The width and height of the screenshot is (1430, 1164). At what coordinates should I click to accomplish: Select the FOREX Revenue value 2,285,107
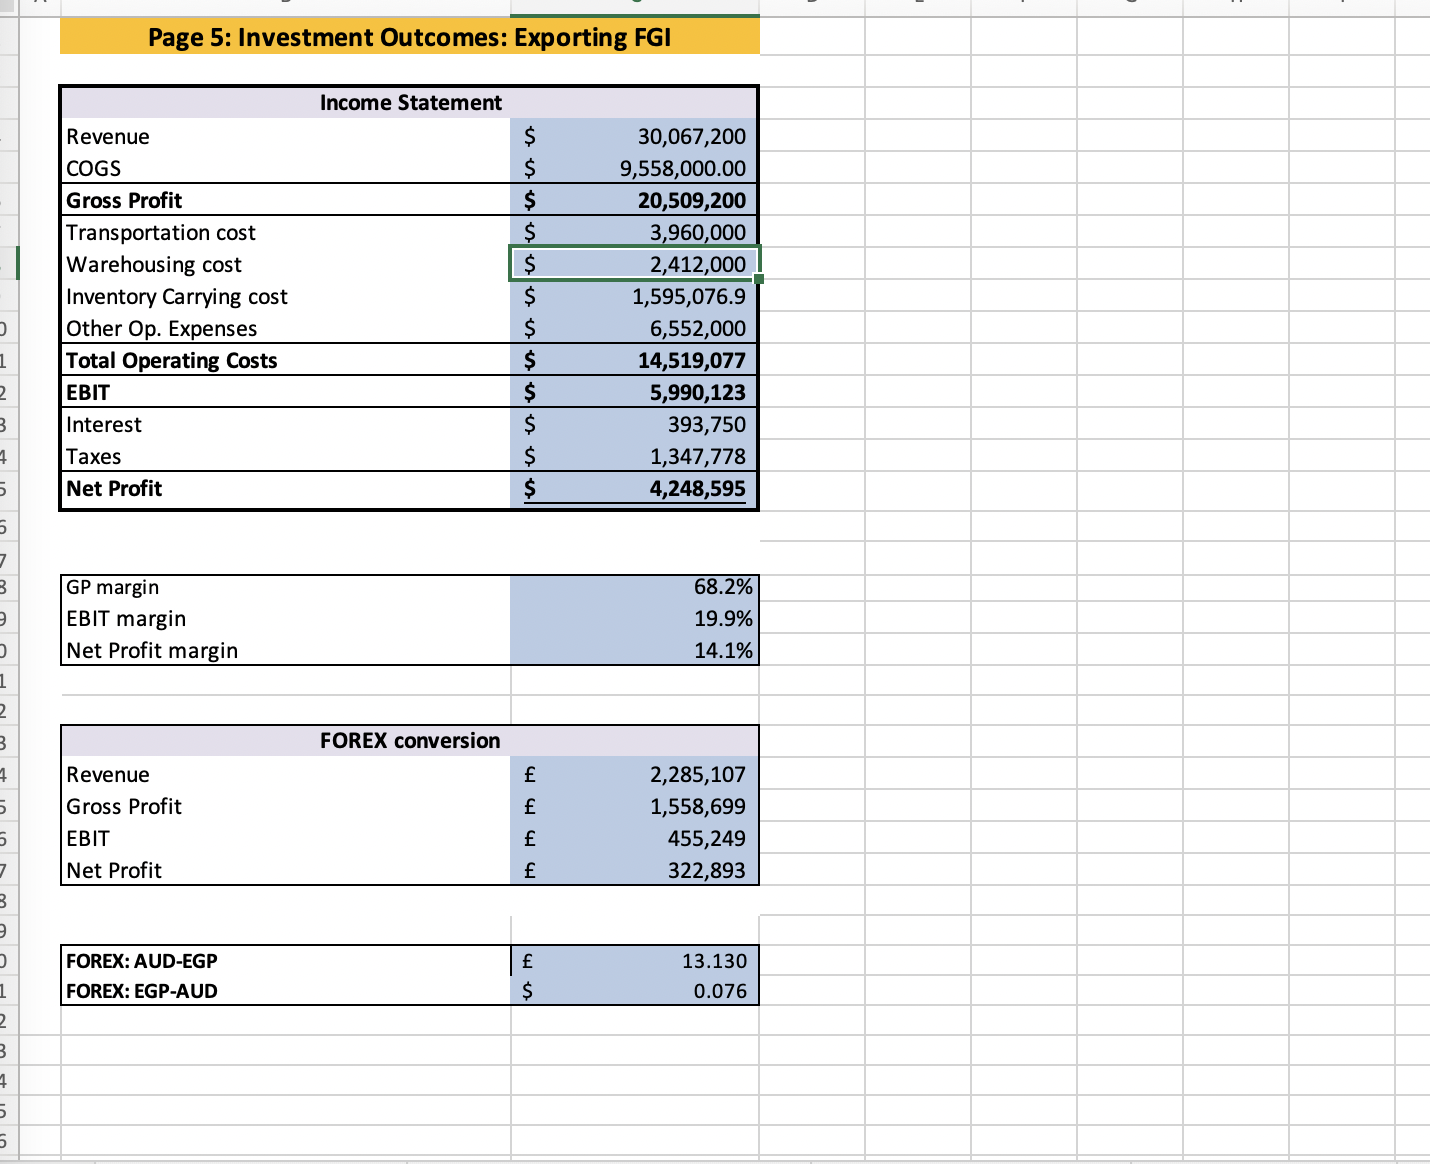pyautogui.click(x=698, y=775)
